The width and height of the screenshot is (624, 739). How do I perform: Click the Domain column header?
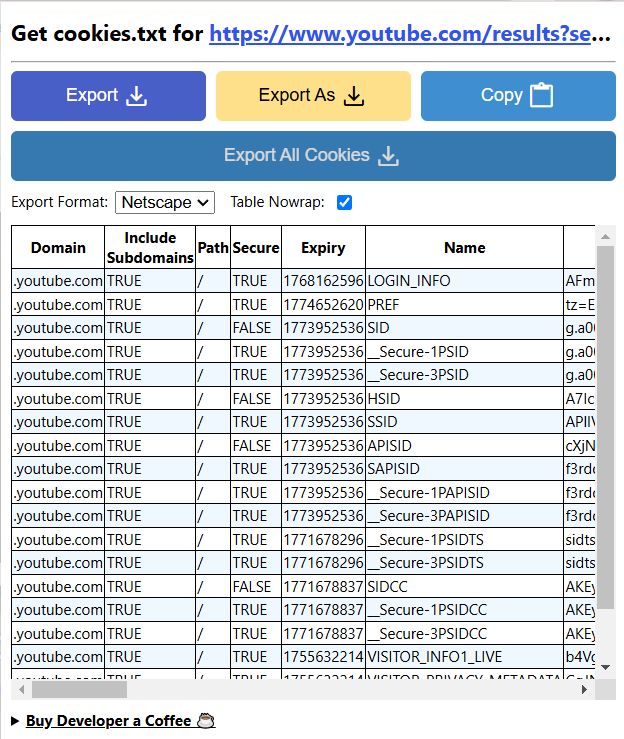[x=58, y=247]
